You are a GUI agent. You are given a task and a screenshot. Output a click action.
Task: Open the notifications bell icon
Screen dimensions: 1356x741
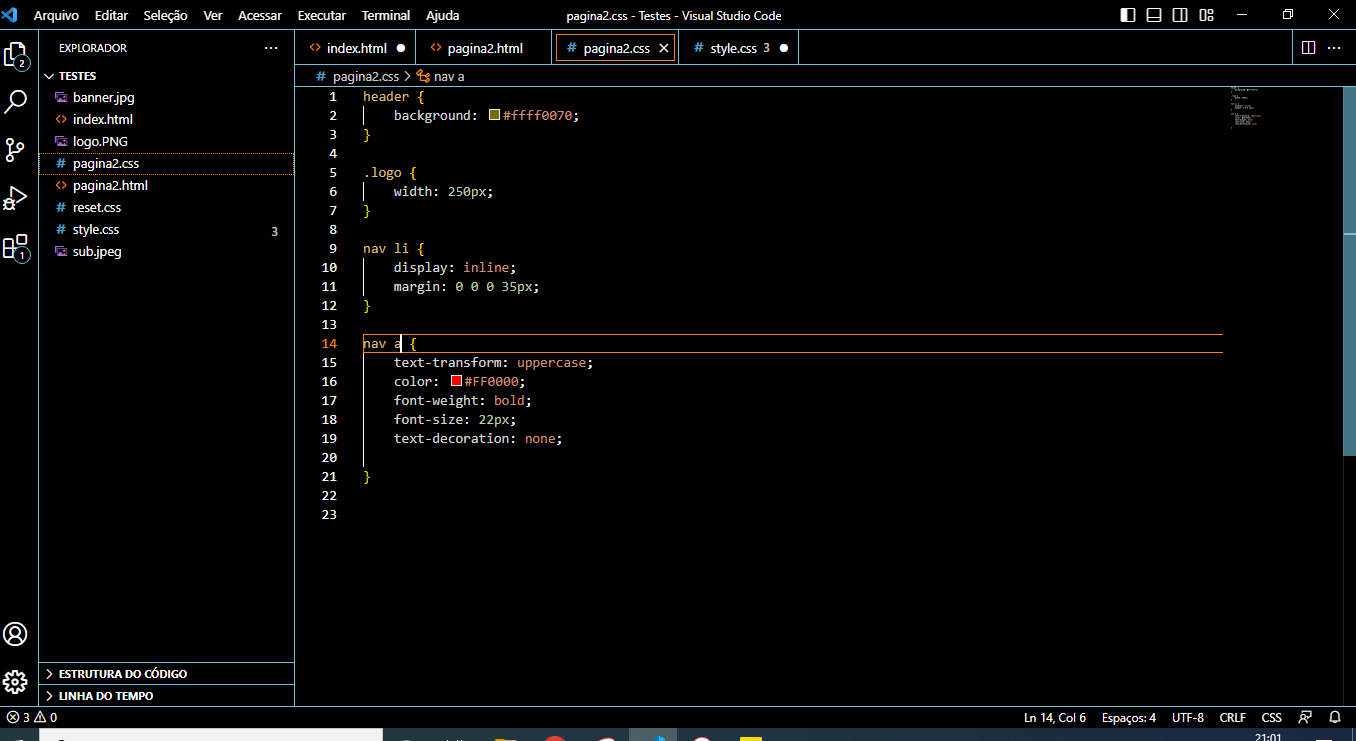1334,717
